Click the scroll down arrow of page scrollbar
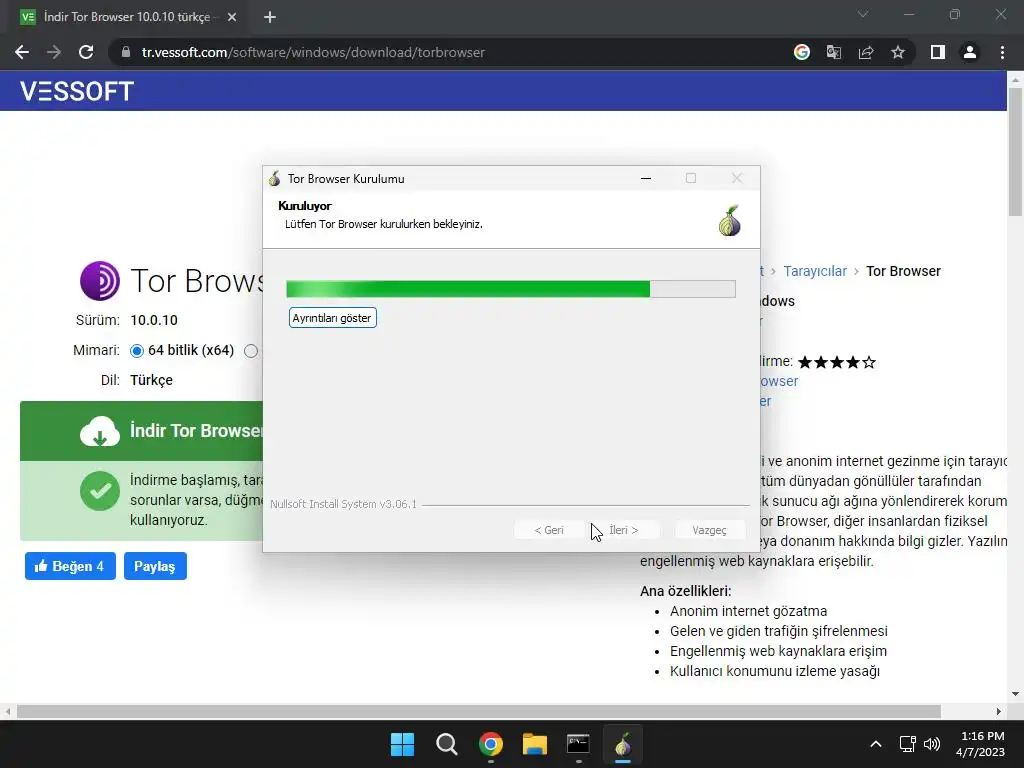The height and width of the screenshot is (768, 1024). click(x=1015, y=694)
